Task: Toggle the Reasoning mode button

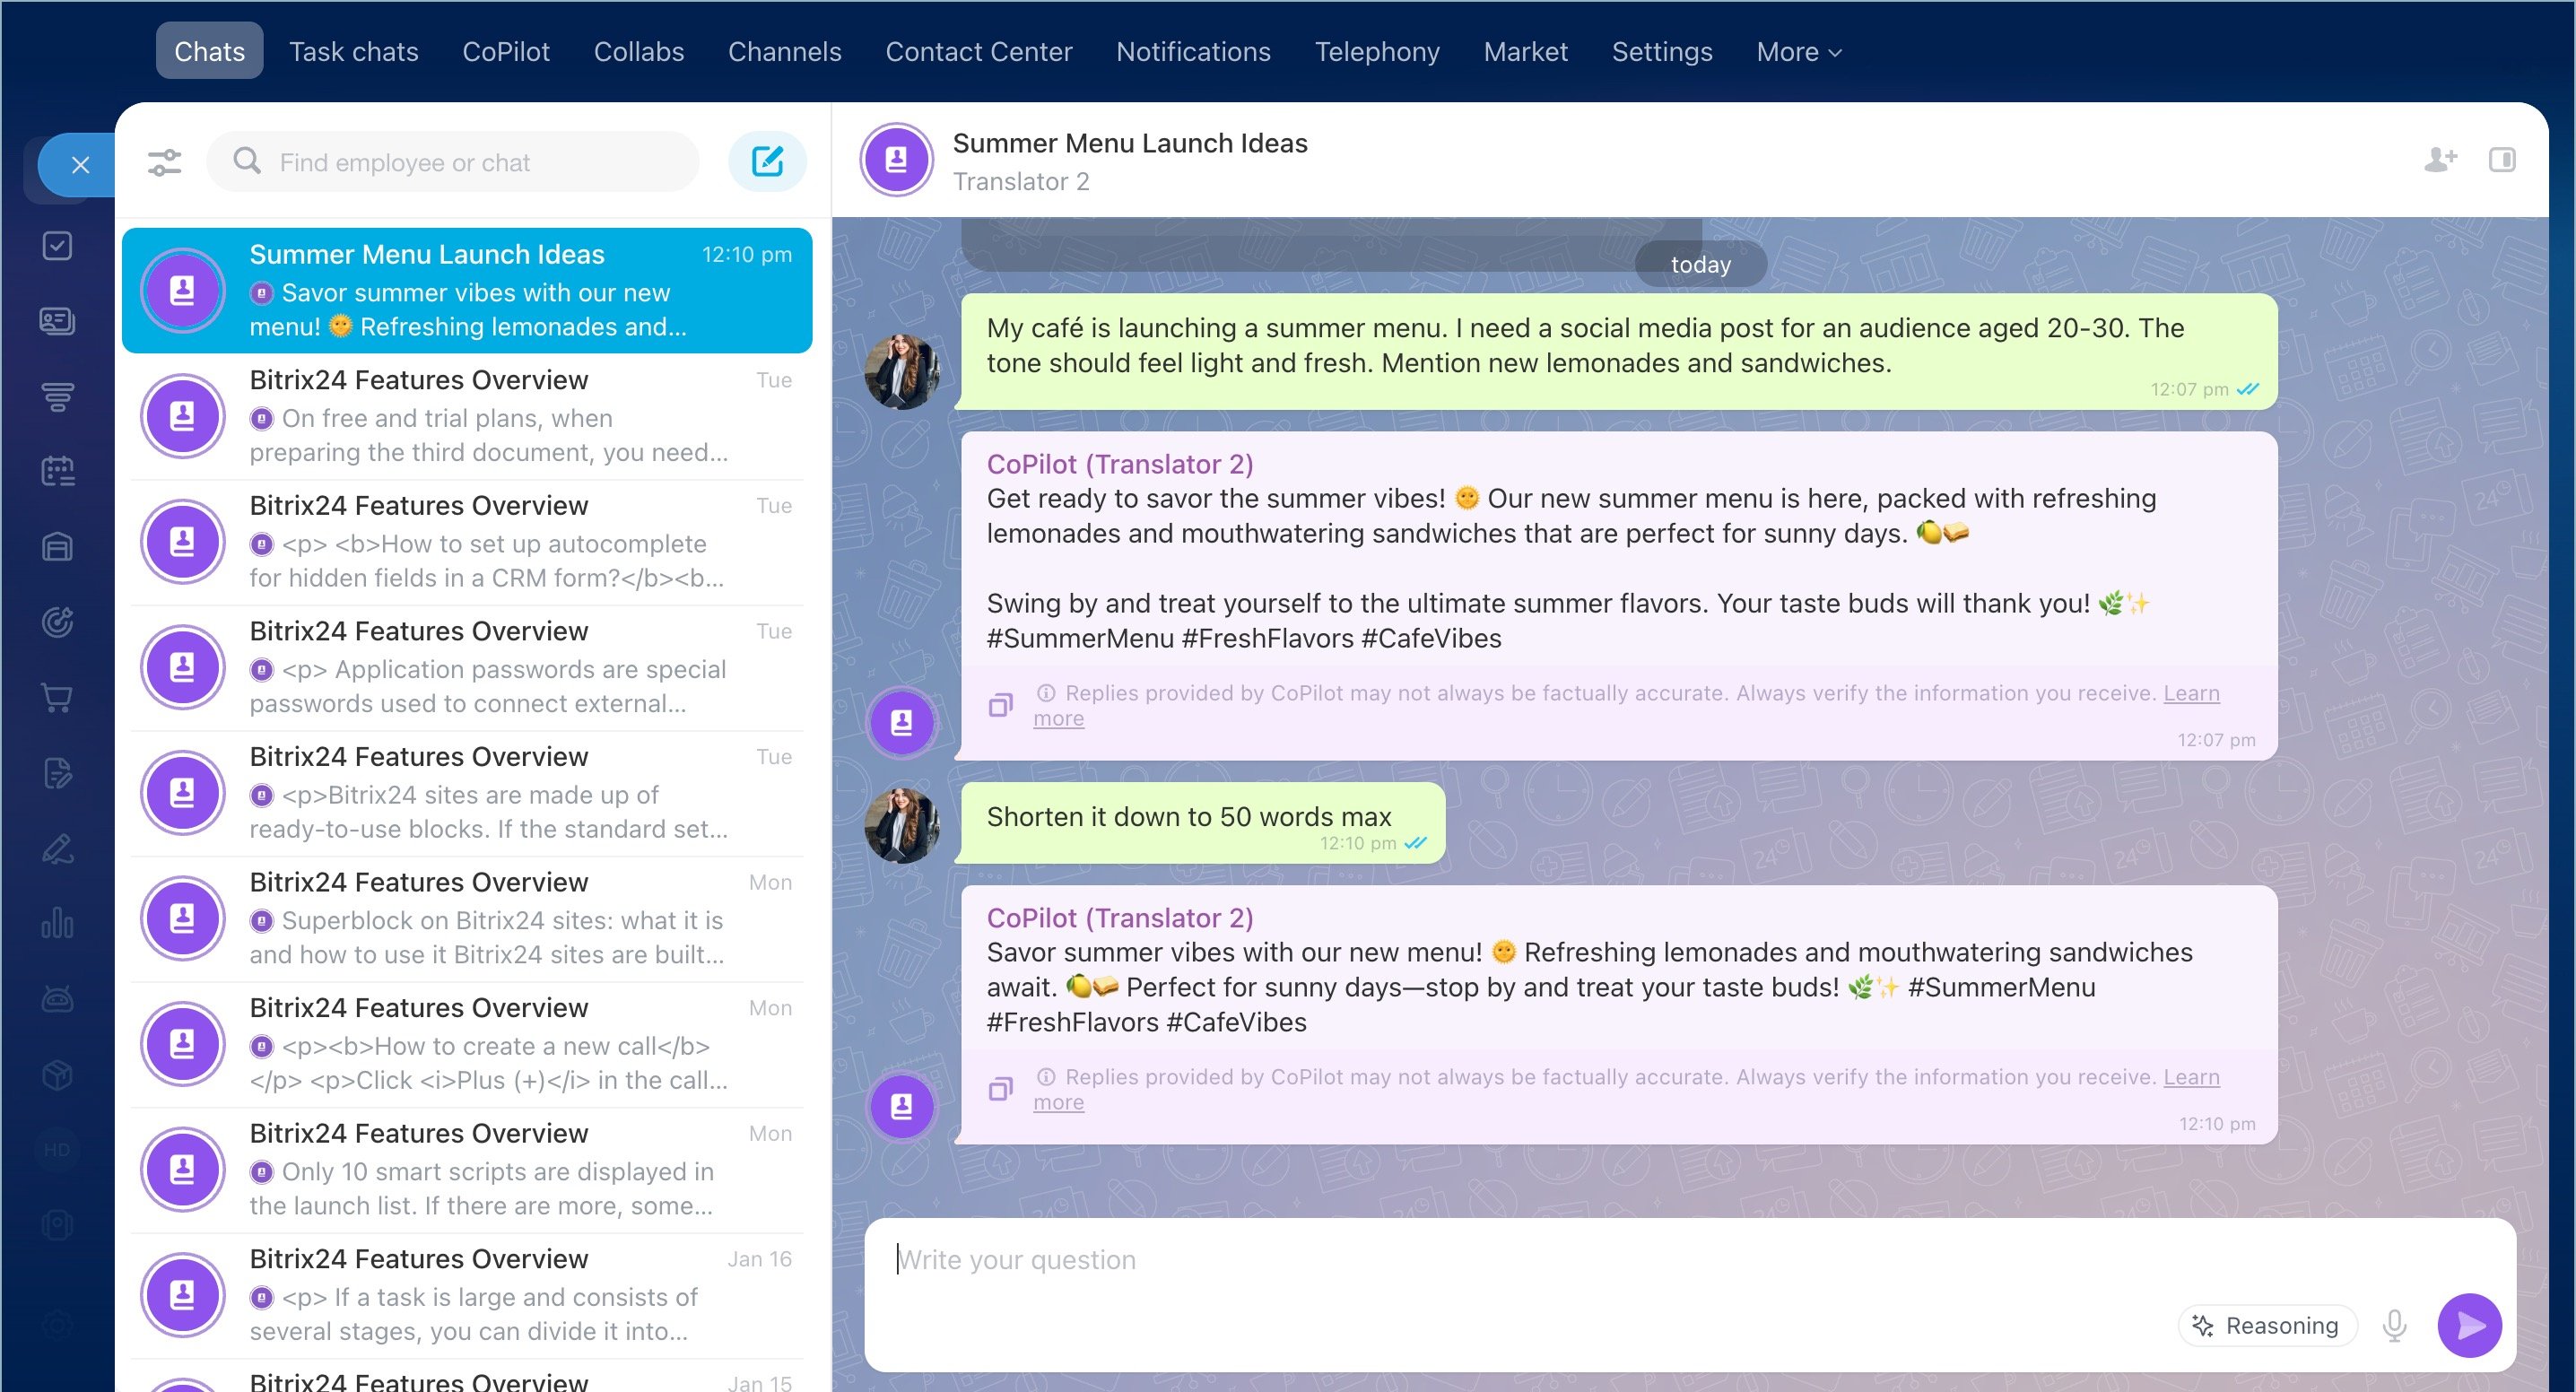Action: 2267,1325
